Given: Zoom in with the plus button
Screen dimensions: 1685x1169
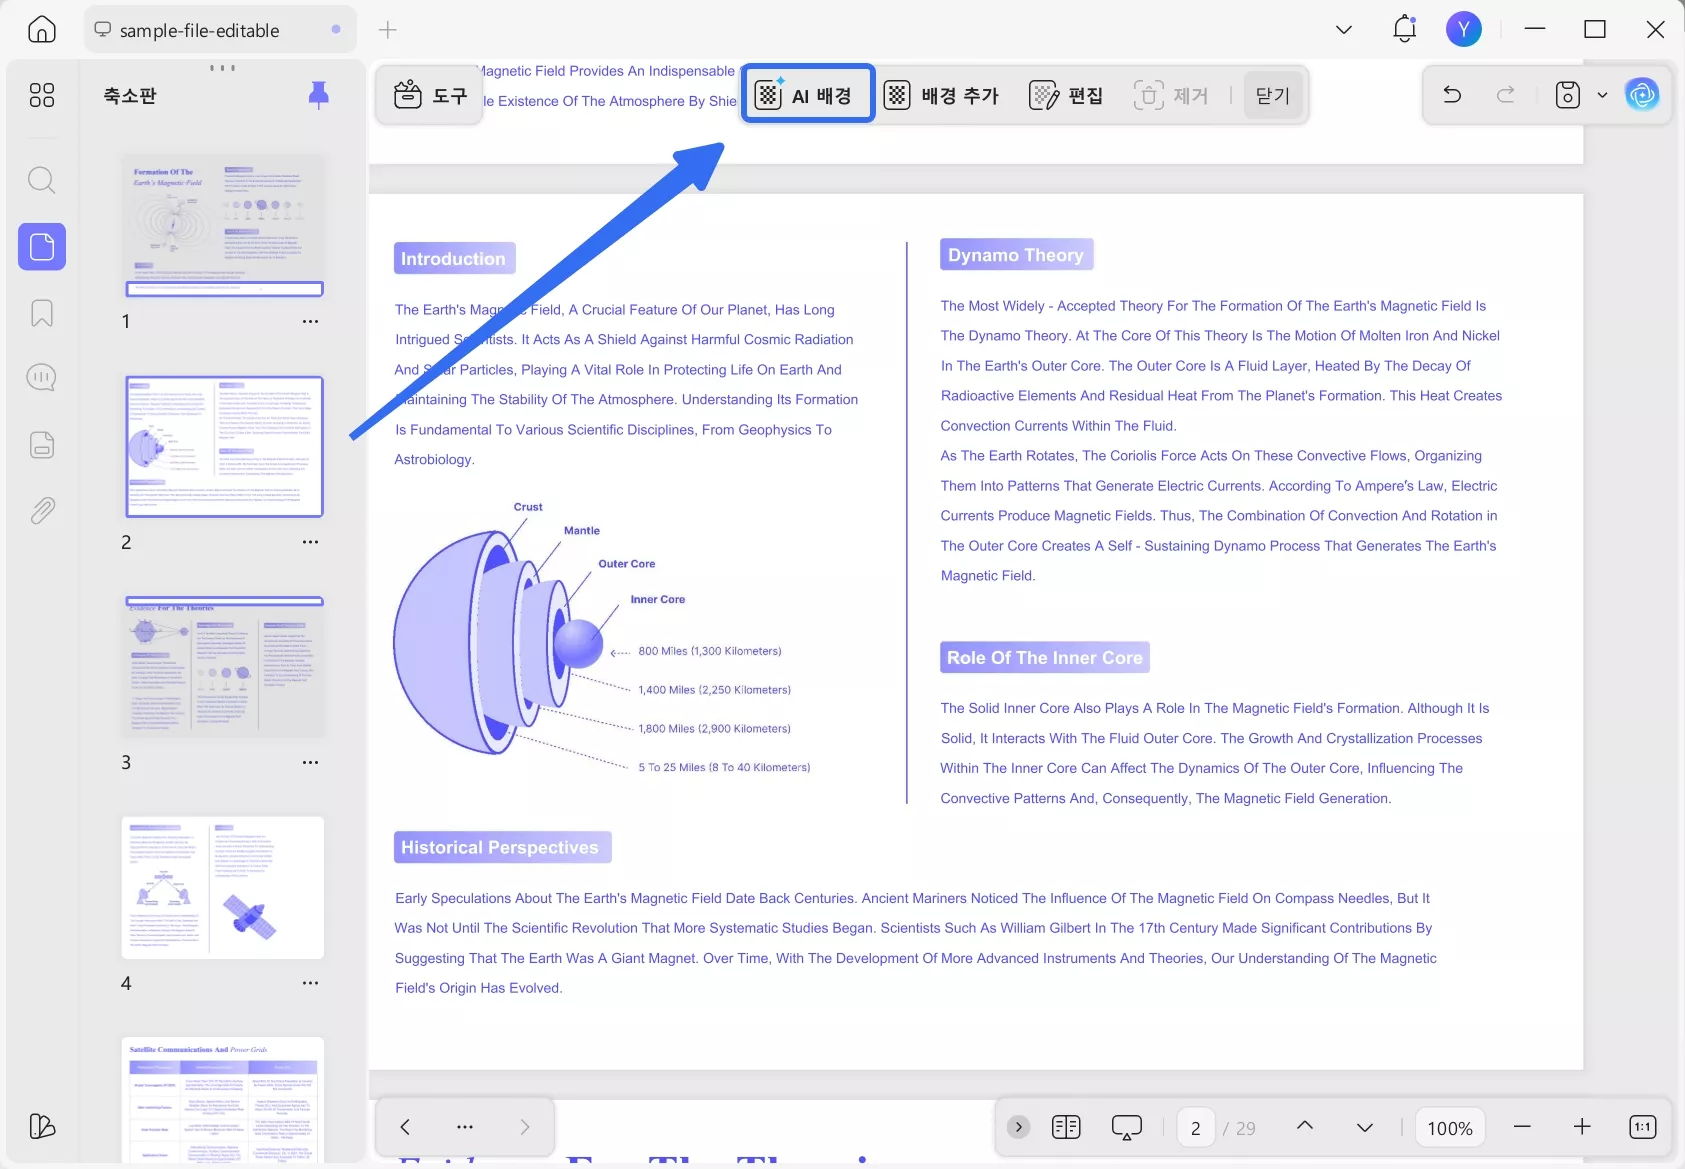Looking at the screenshot, I should click(x=1582, y=1127).
